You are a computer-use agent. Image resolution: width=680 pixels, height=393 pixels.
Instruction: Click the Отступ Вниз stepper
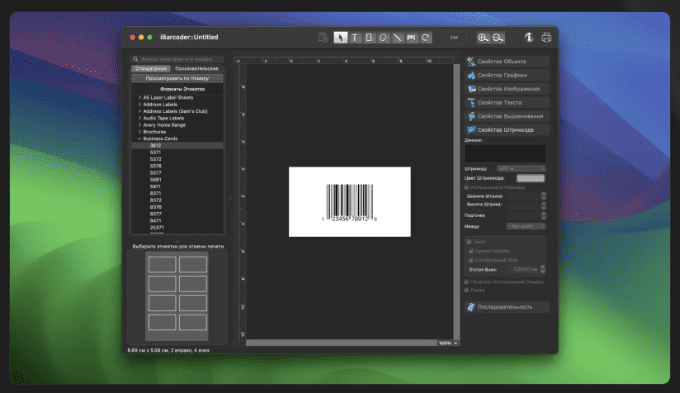[543, 269]
